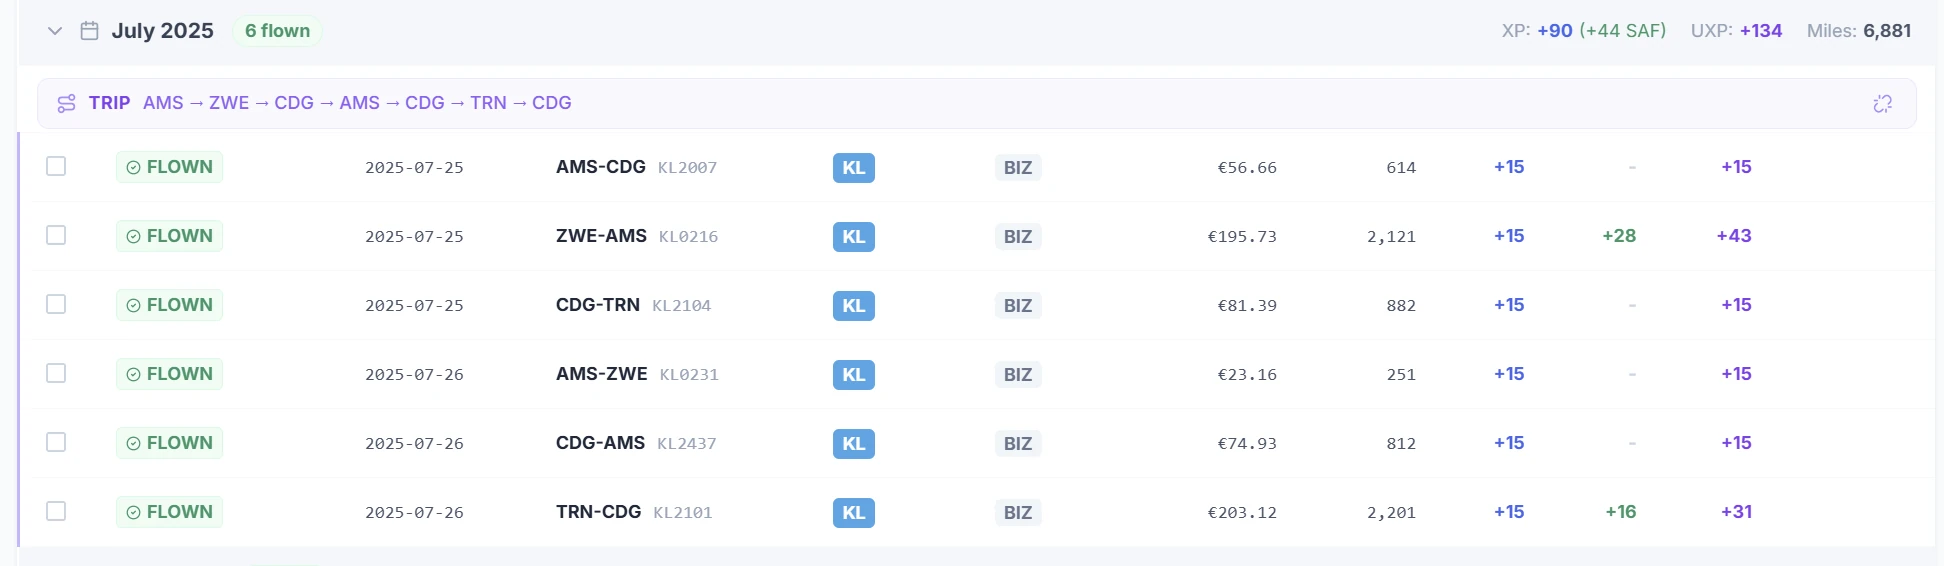This screenshot has width=1944, height=566.
Task: Click route CDG-AMS in the table
Action: tap(600, 443)
